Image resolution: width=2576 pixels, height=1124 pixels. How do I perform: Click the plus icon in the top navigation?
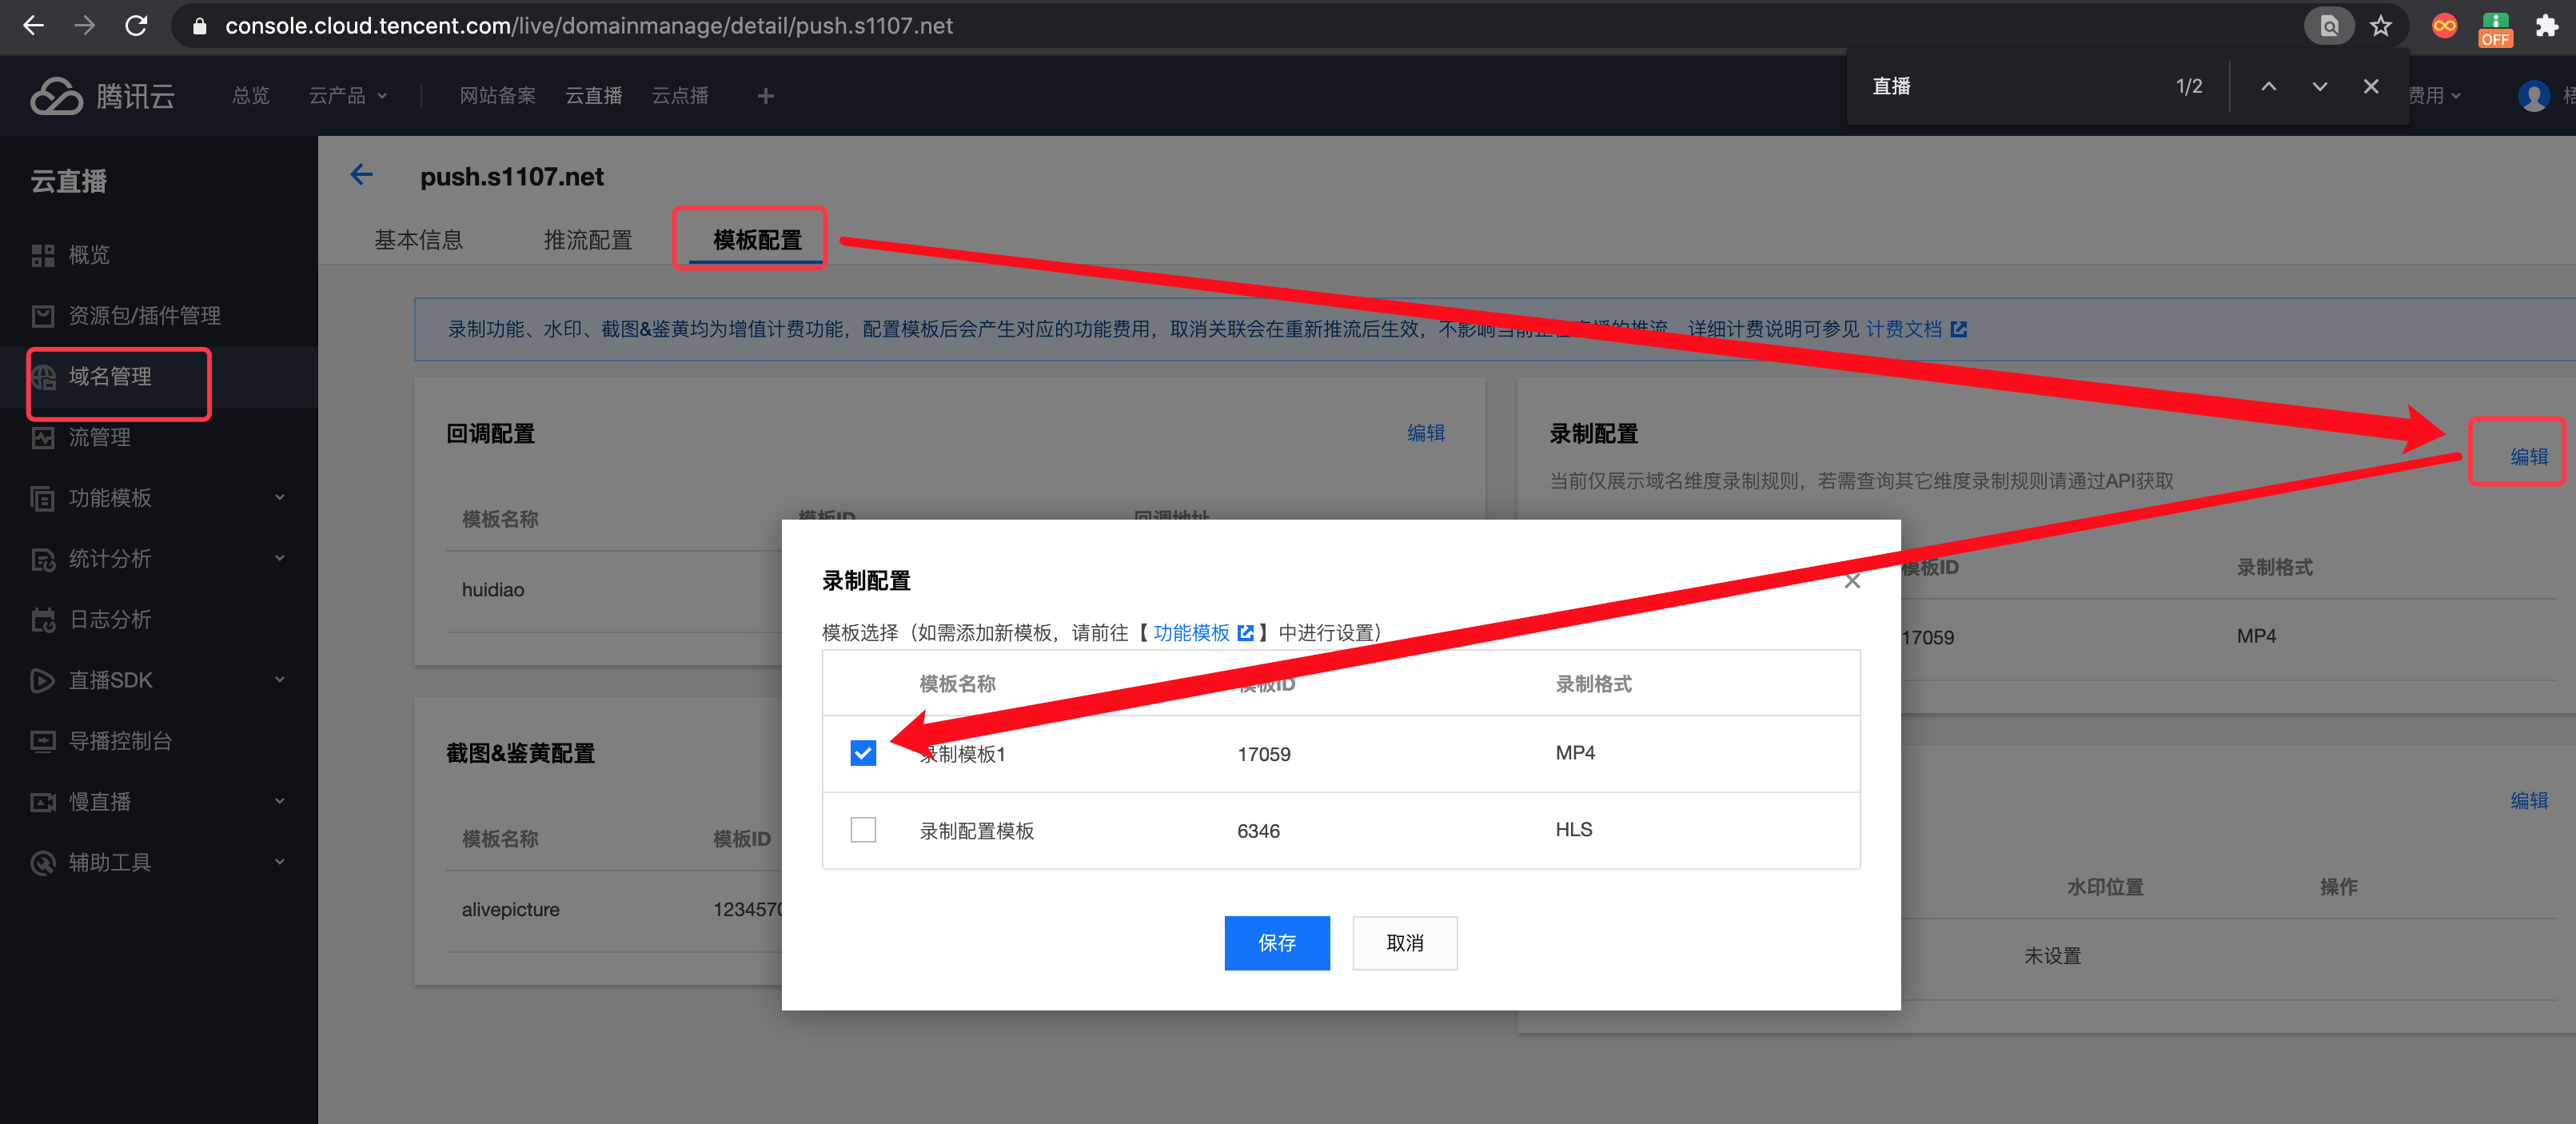(765, 96)
